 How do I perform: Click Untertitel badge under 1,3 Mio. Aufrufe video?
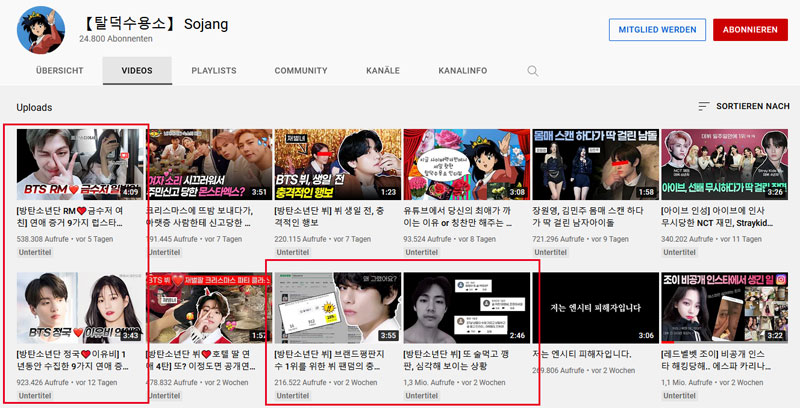point(422,395)
